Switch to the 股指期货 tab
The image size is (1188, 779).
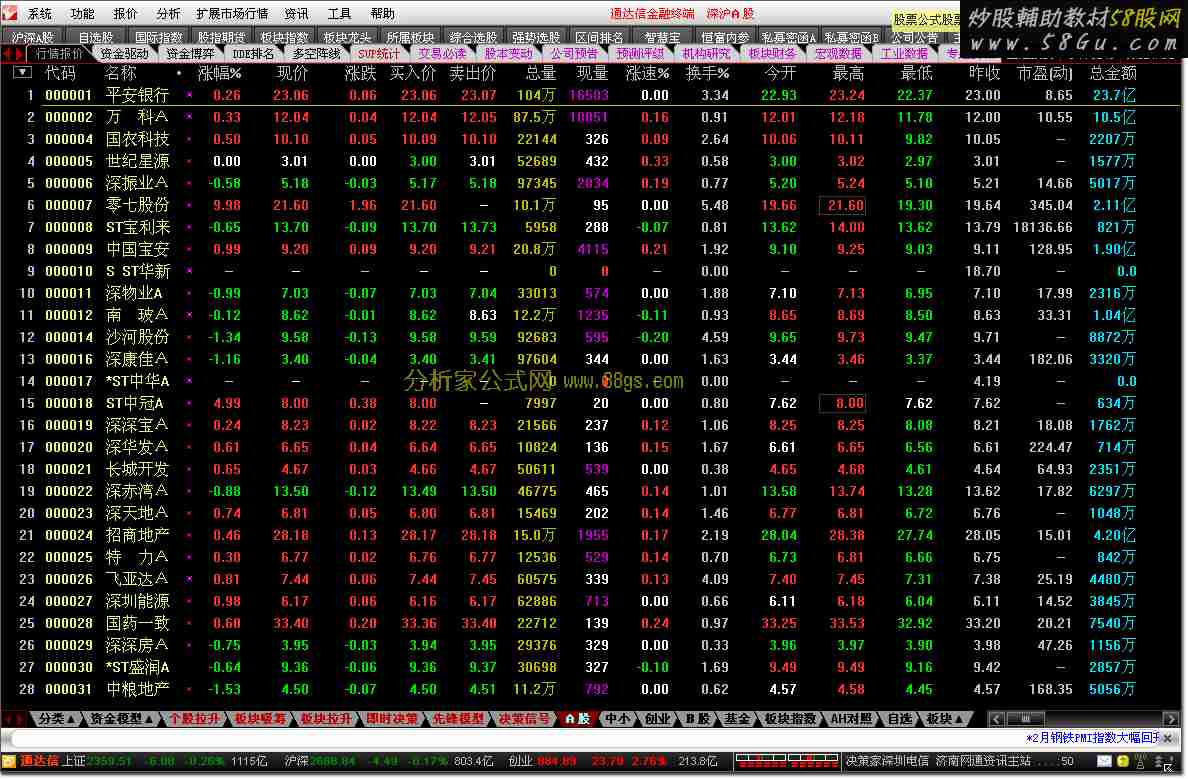pos(221,37)
